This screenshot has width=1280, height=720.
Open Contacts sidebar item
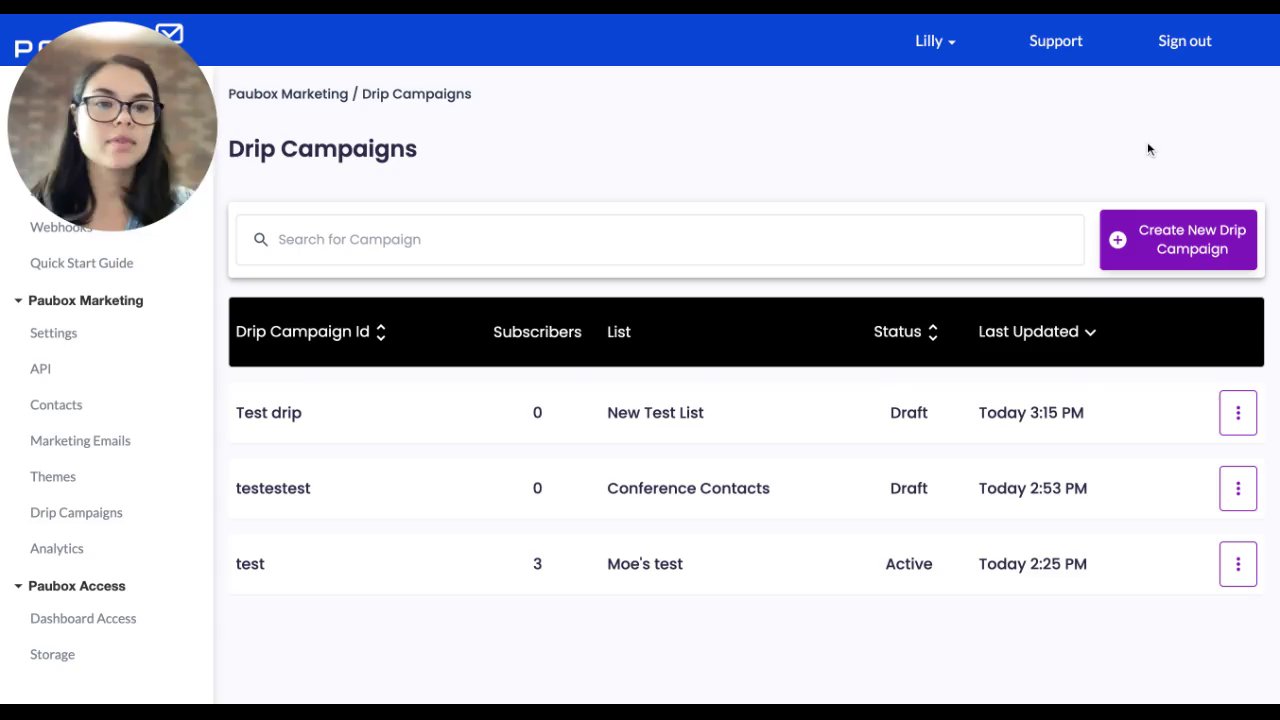click(x=56, y=405)
